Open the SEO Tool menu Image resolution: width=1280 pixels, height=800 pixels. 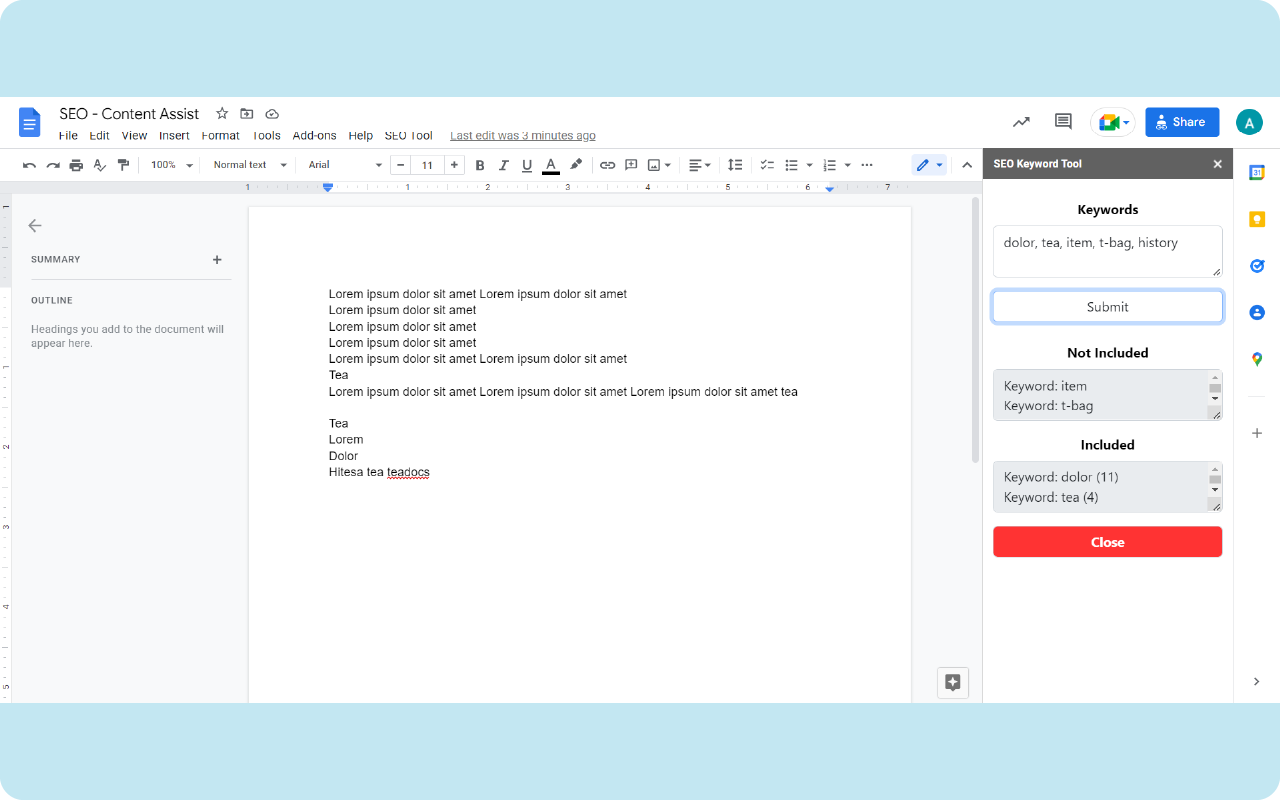point(408,136)
